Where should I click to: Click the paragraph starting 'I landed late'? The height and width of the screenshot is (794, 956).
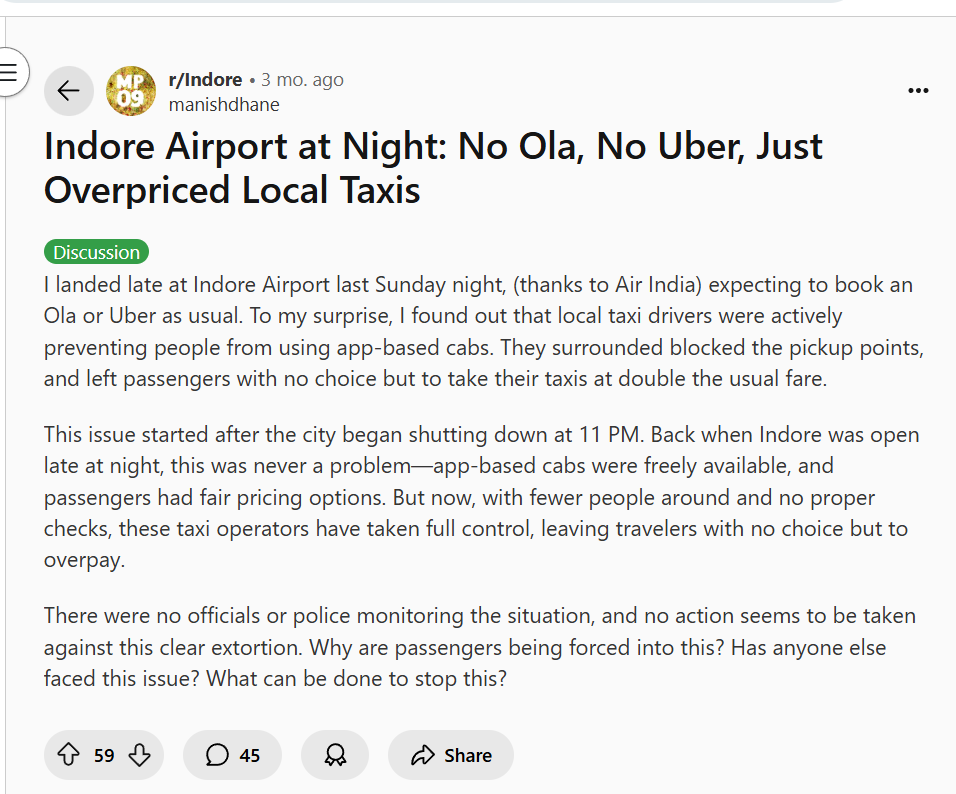(x=478, y=332)
